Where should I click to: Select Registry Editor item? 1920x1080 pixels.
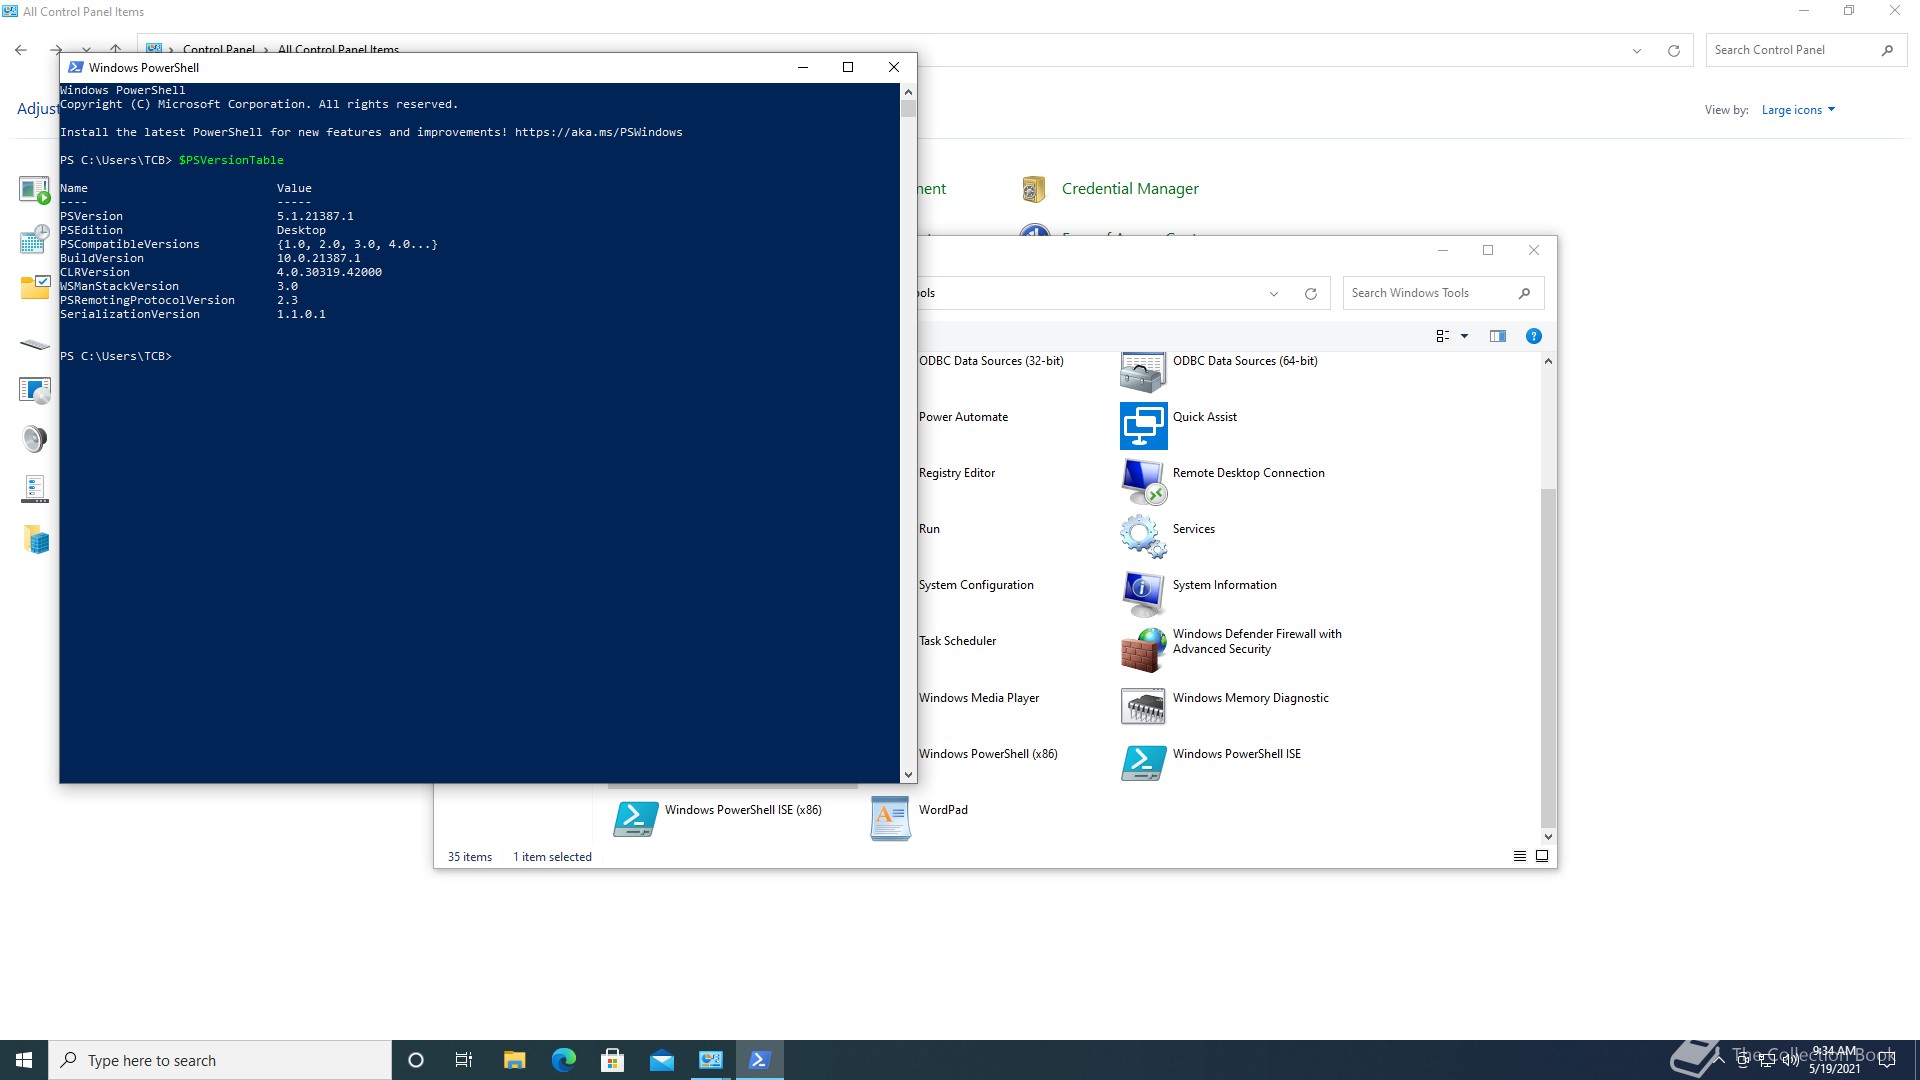click(x=957, y=473)
